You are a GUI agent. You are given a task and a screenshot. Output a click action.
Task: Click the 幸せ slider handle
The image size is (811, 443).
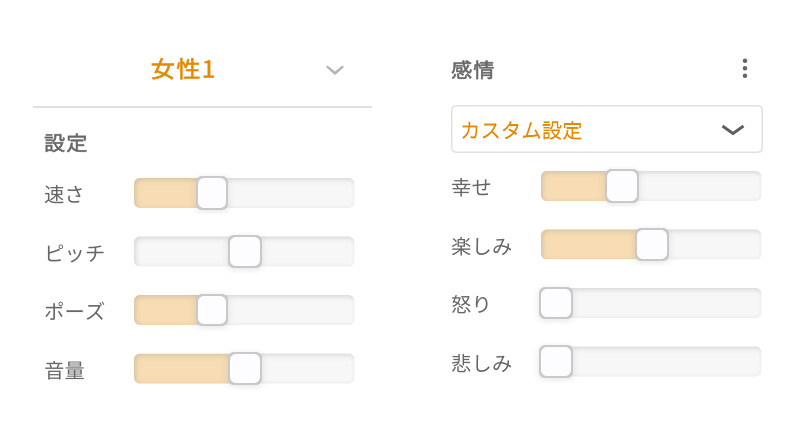pyautogui.click(x=622, y=186)
